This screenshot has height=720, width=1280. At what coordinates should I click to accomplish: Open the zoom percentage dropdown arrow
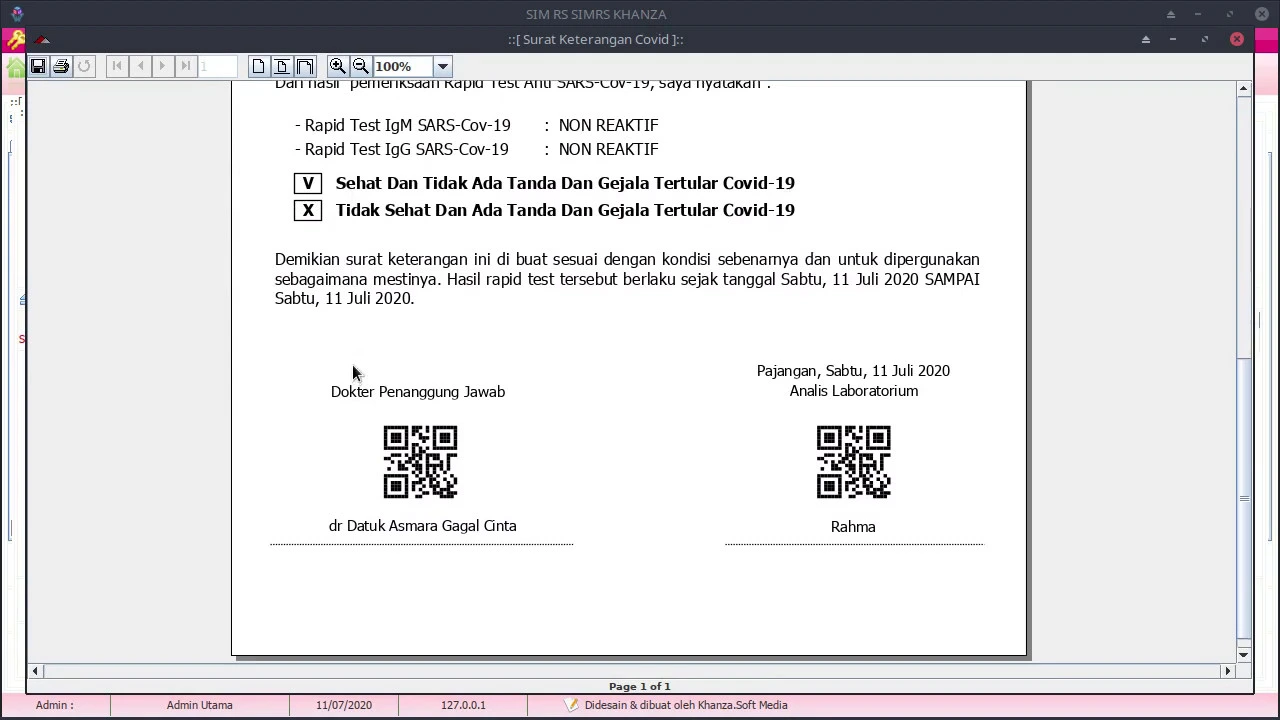(442, 66)
